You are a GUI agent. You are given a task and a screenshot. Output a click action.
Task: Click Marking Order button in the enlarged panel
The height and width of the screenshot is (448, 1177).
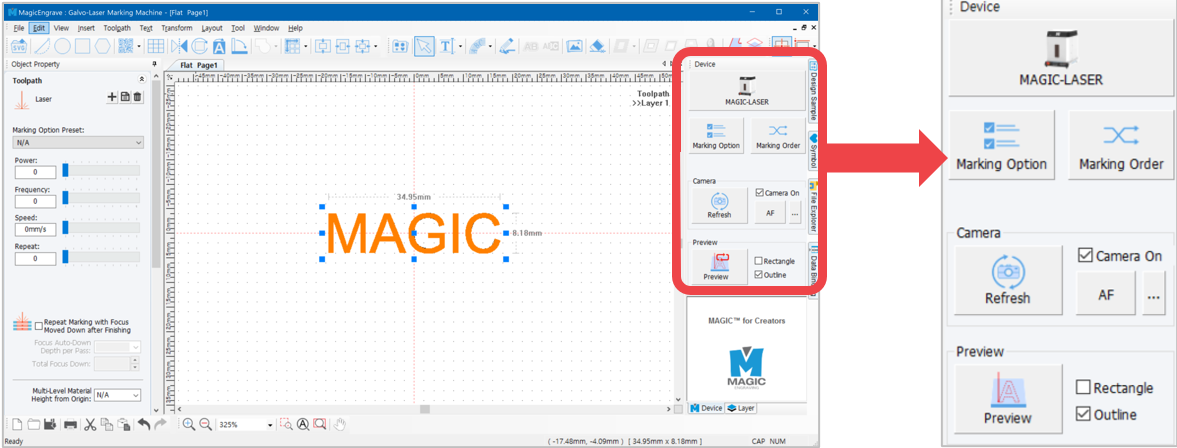tap(1121, 145)
